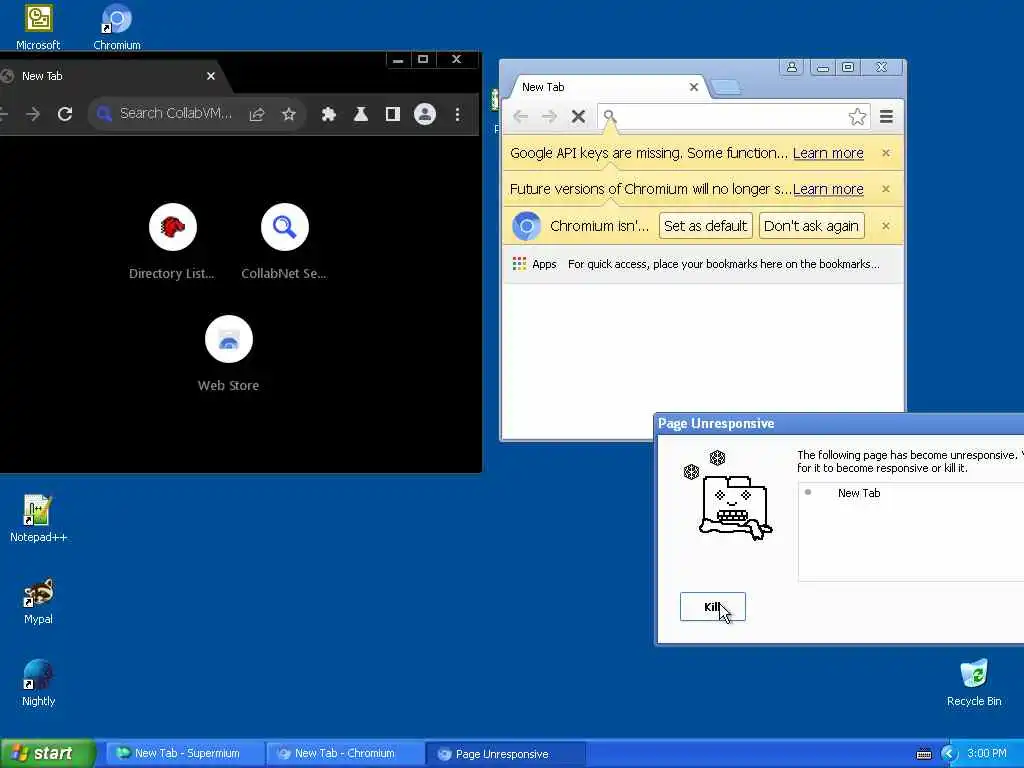The image size is (1024, 768).
Task: Open Notepad++ desktop shortcut
Action: pos(38,519)
